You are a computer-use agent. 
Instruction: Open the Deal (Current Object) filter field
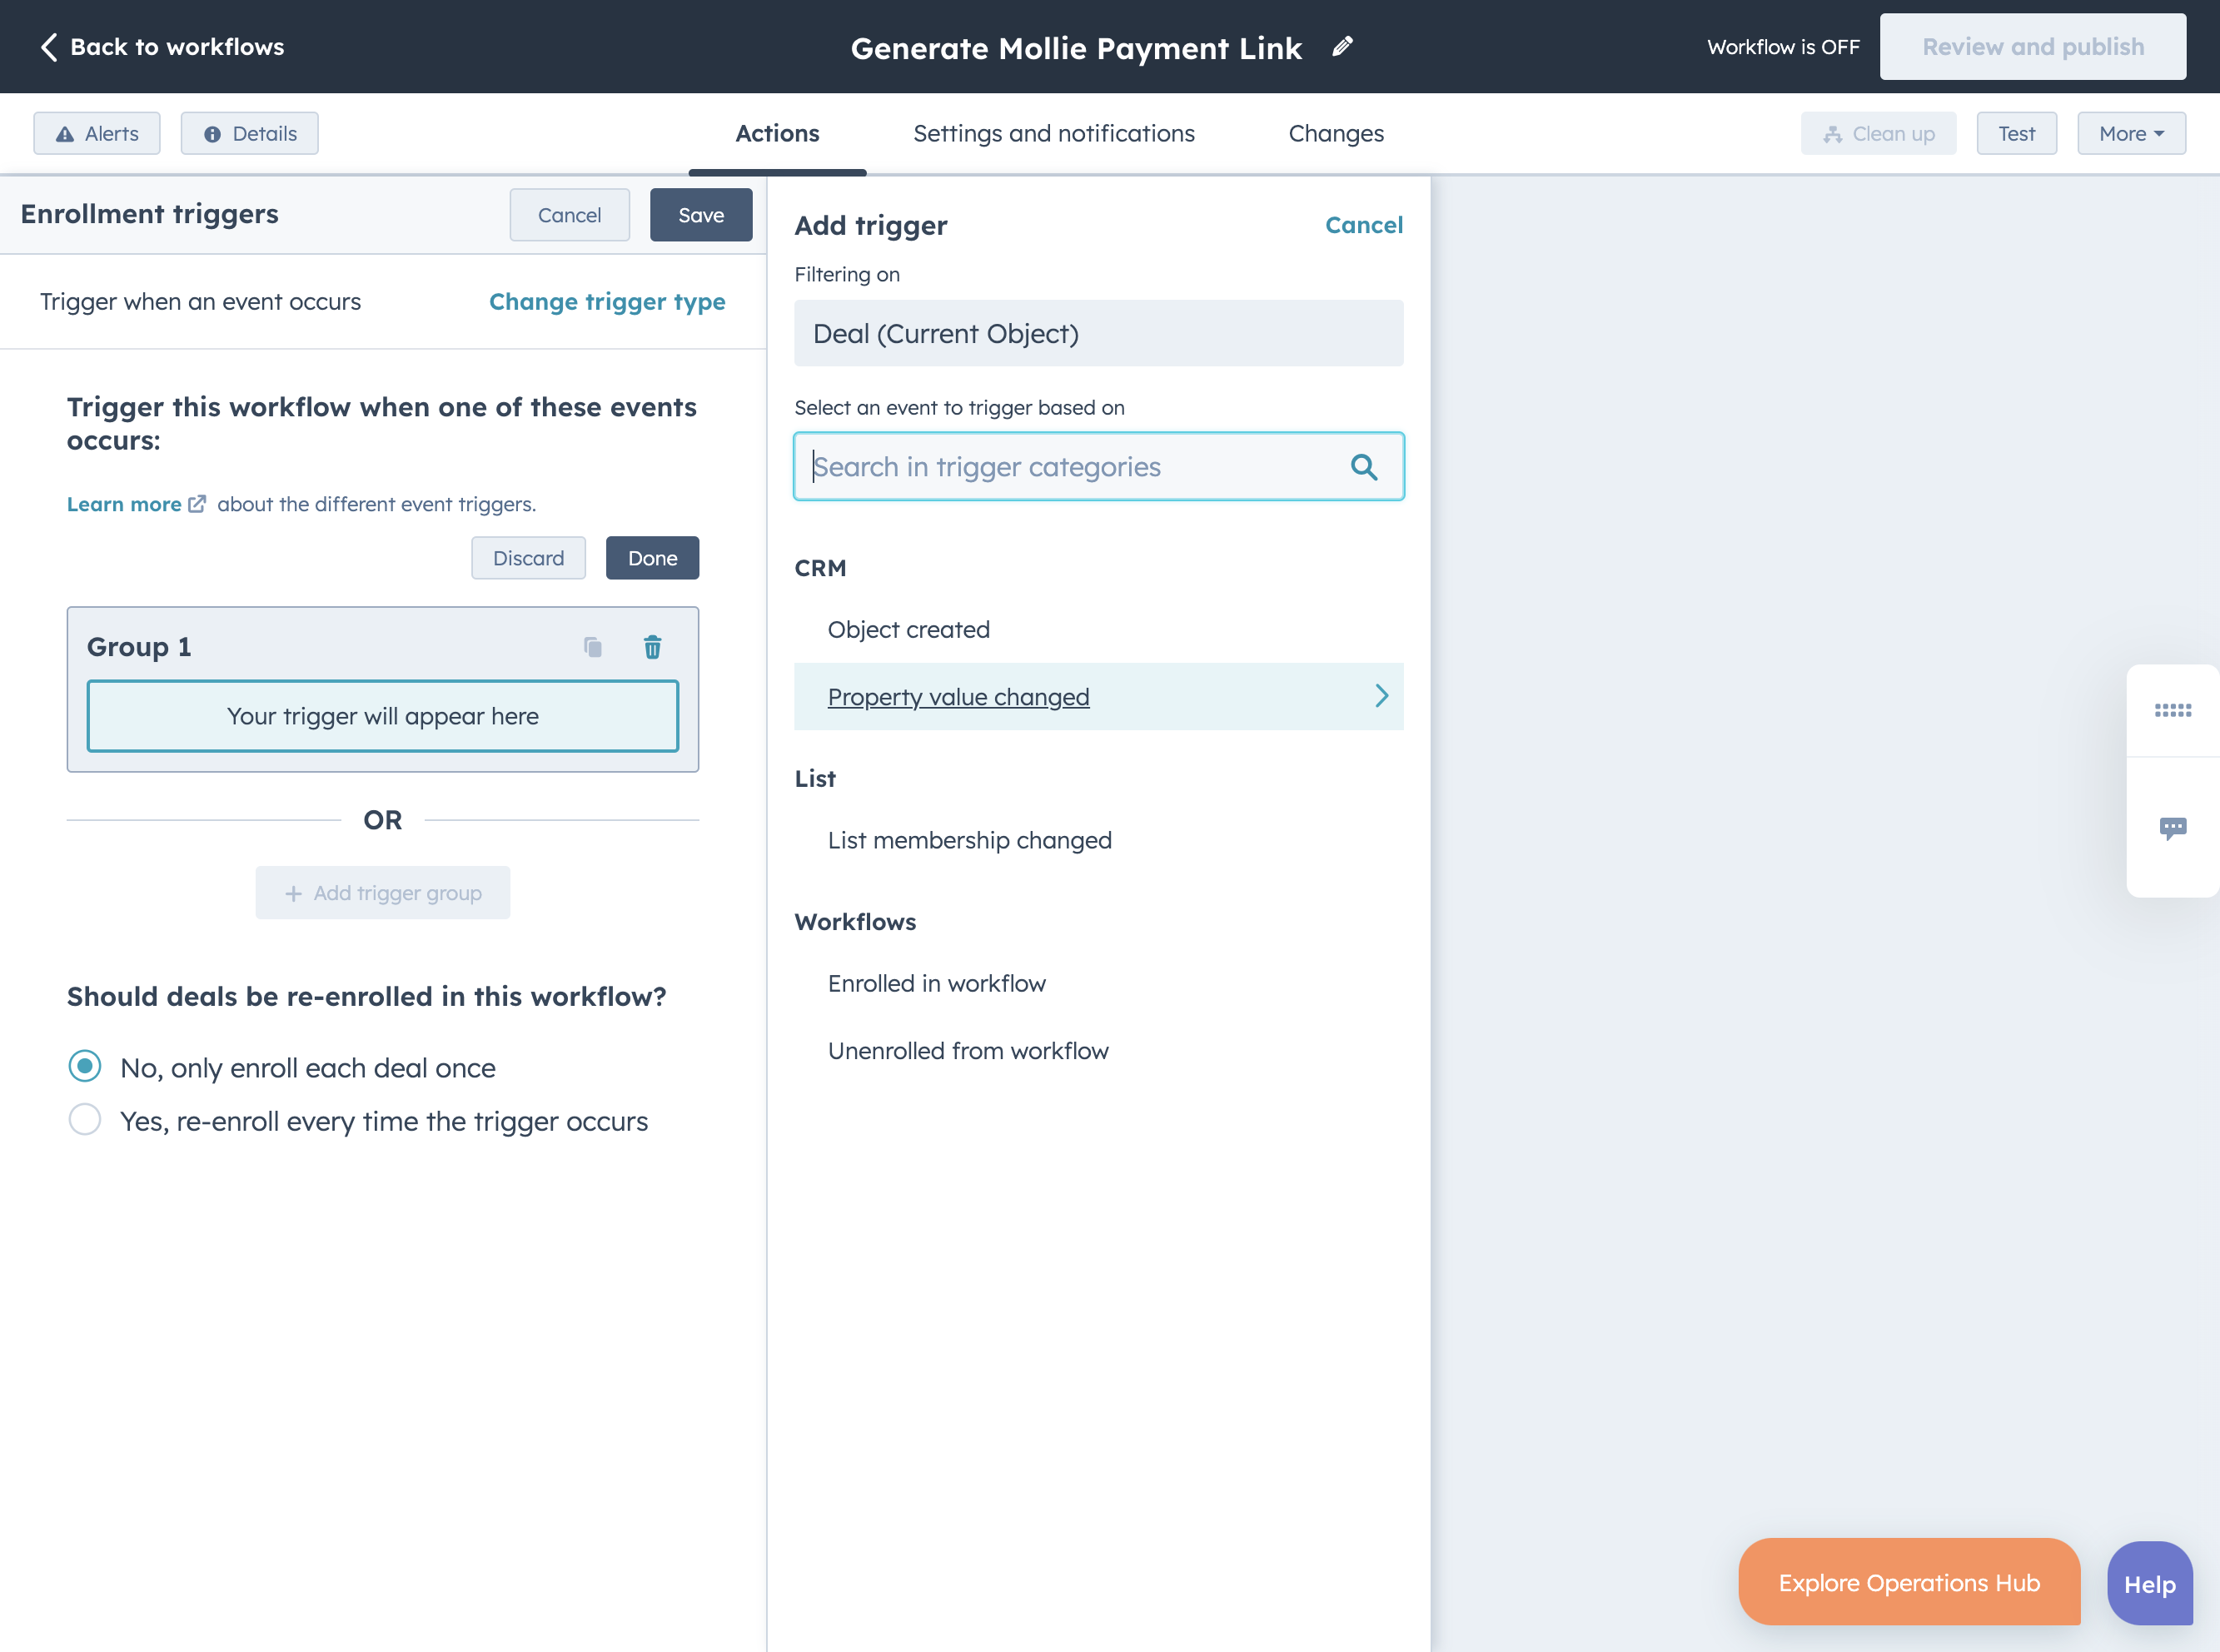1098,333
